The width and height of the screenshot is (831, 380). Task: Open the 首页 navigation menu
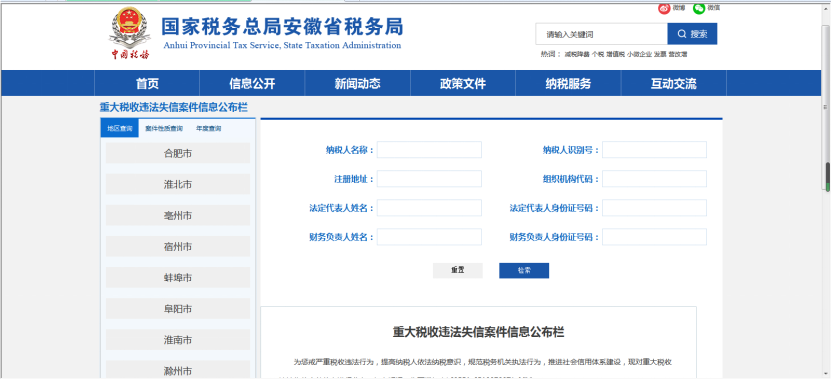[147, 83]
